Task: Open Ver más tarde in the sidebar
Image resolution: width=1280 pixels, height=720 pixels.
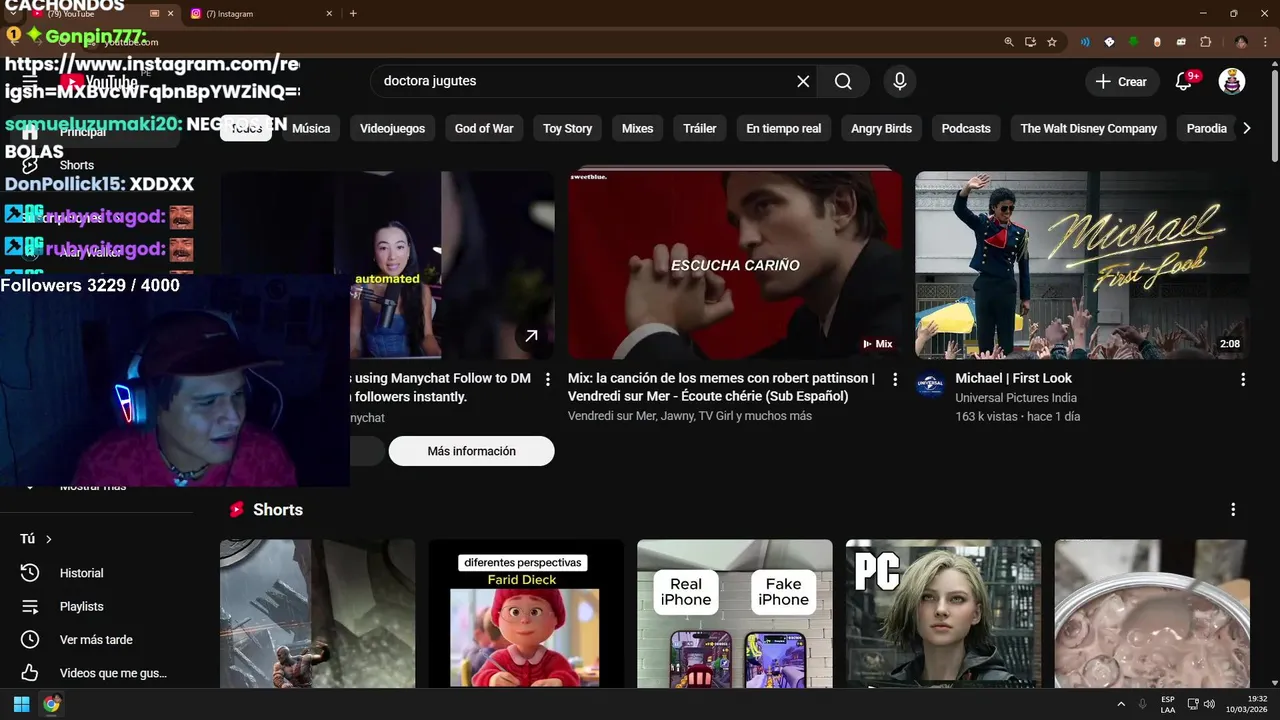Action: [96, 640]
